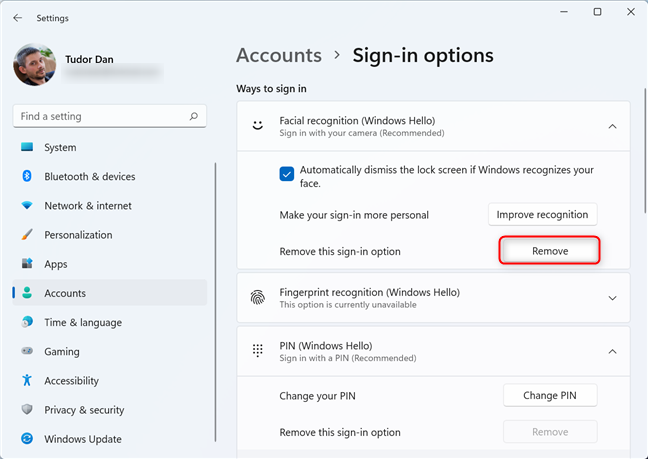The width and height of the screenshot is (648, 459).
Task: Open the System settings page
Action: [x=110, y=147]
